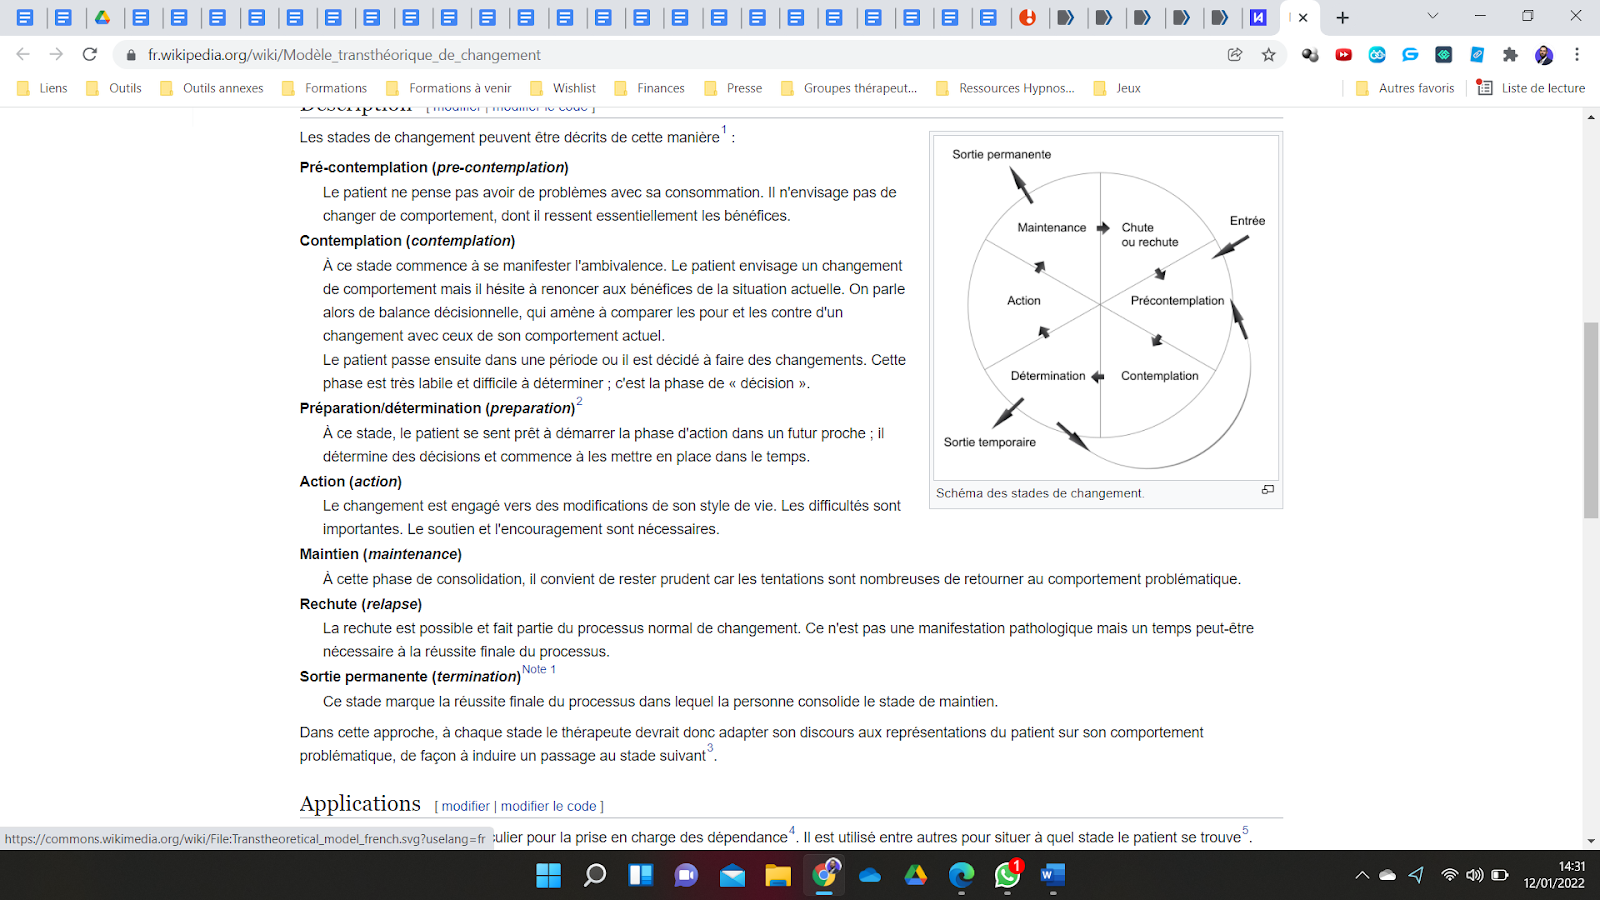The width and height of the screenshot is (1600, 900).
Task: Click 'modifier le code' next to Applications
Action: 548,806
